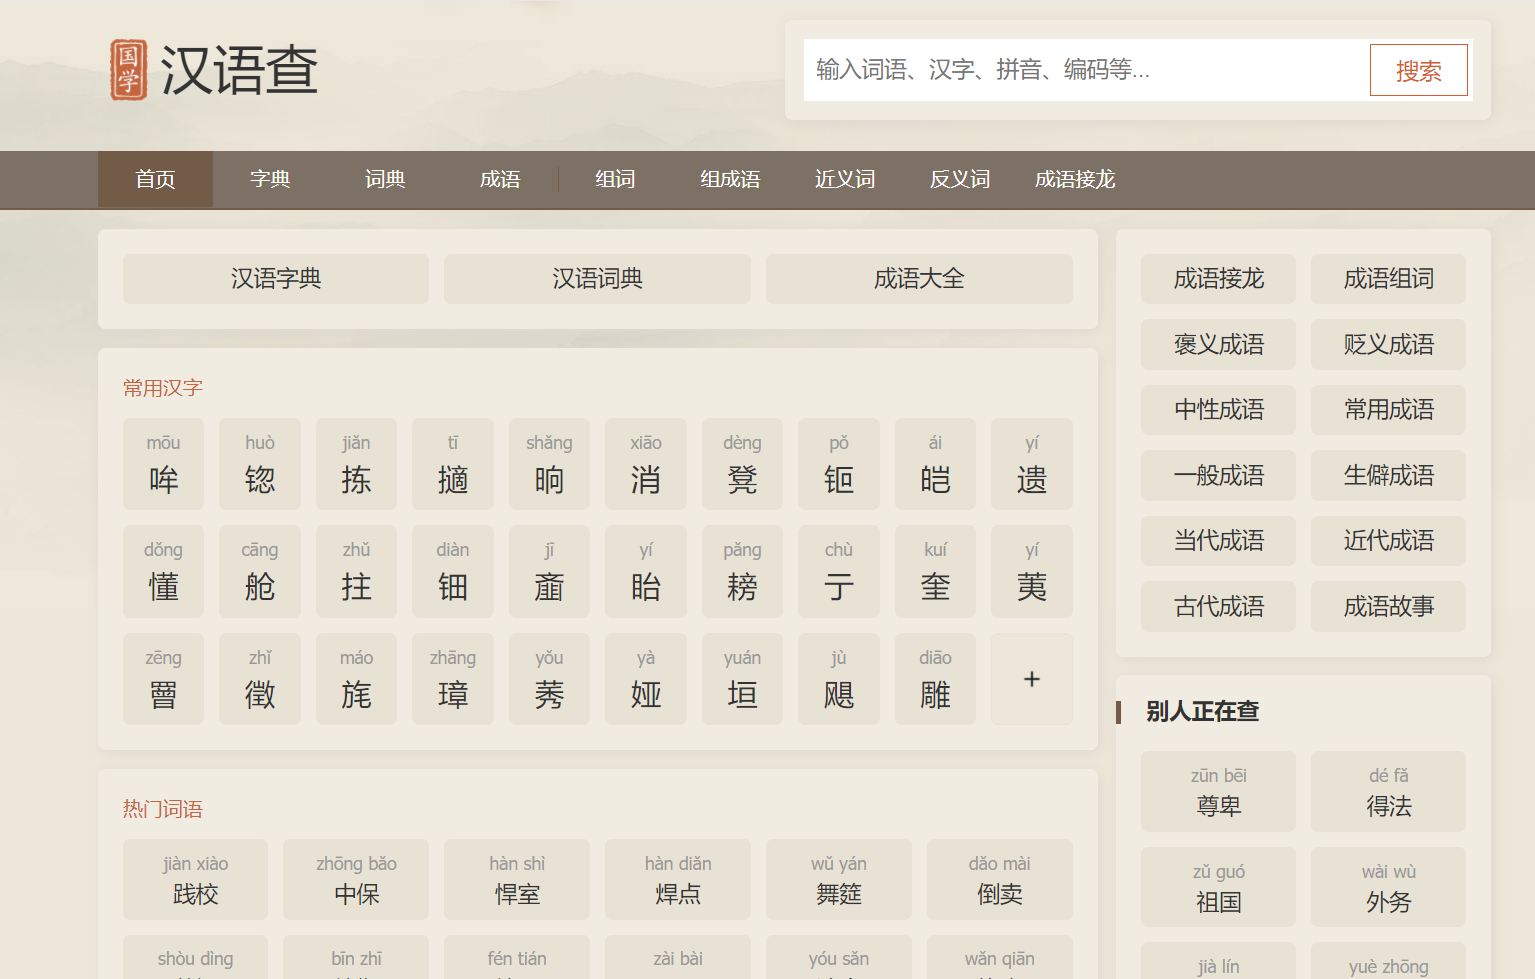Click the 汉语查 site logo
This screenshot has height=979, width=1535.
[214, 70]
